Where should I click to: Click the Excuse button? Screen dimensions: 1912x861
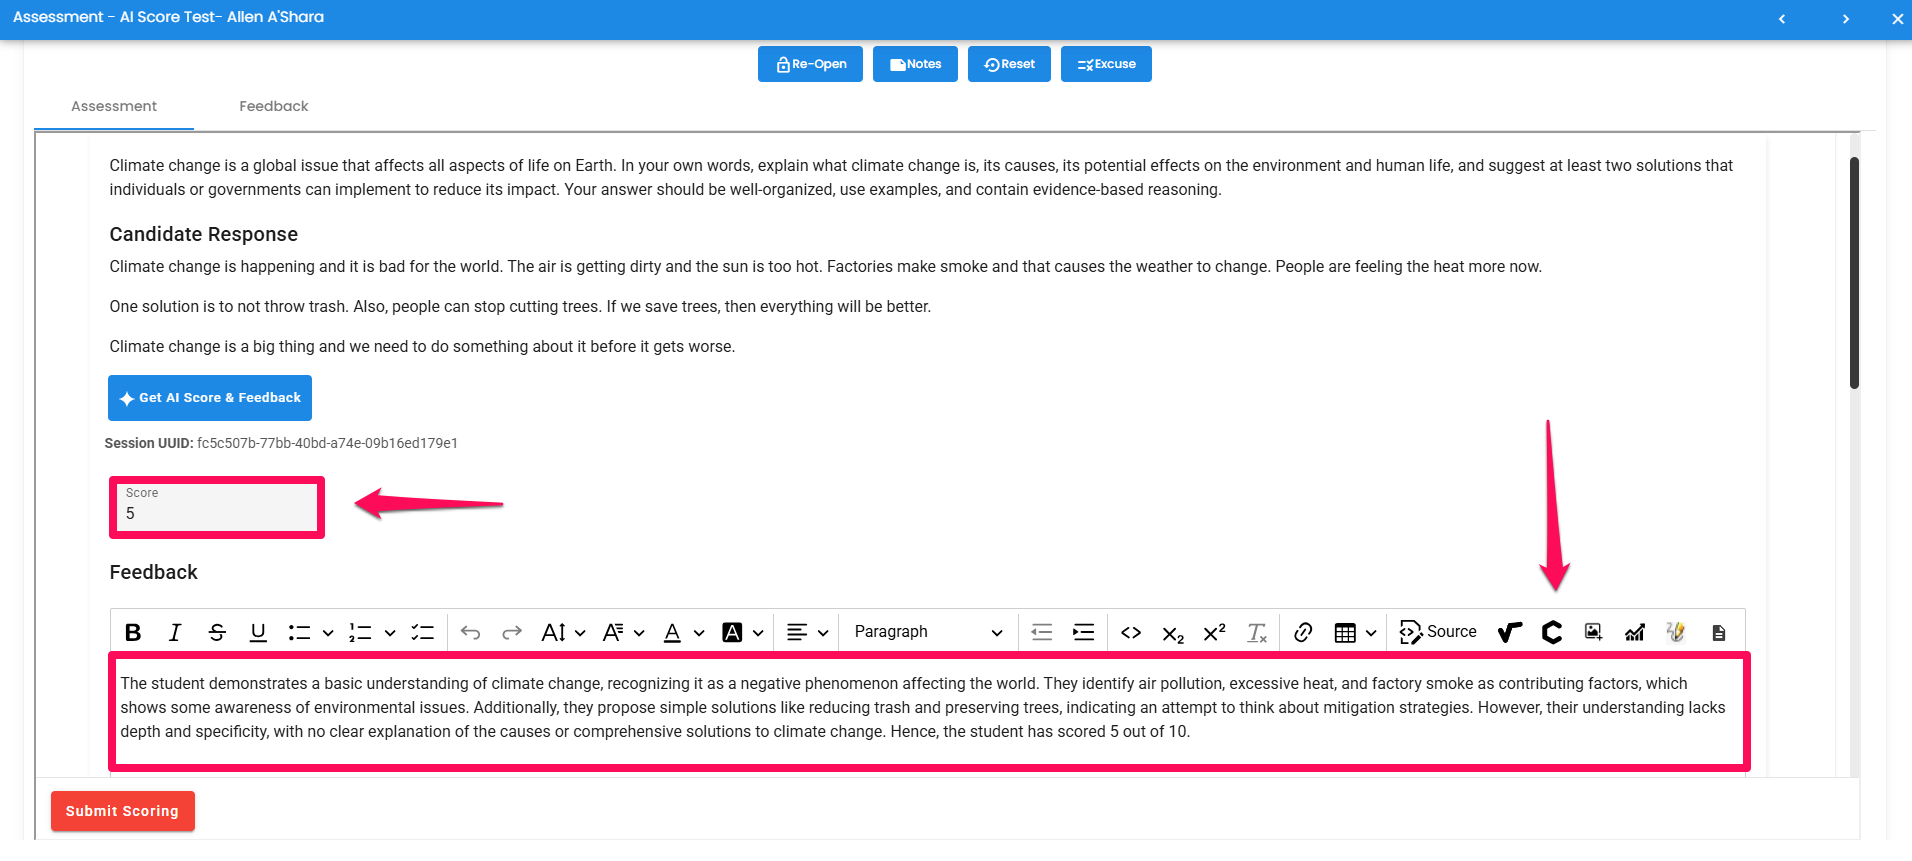(1106, 64)
